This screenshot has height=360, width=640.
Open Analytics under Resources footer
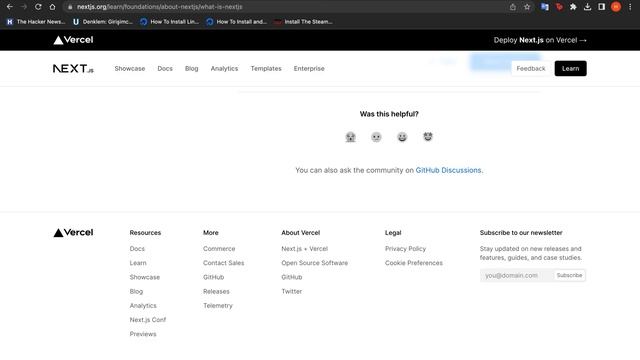point(143,306)
